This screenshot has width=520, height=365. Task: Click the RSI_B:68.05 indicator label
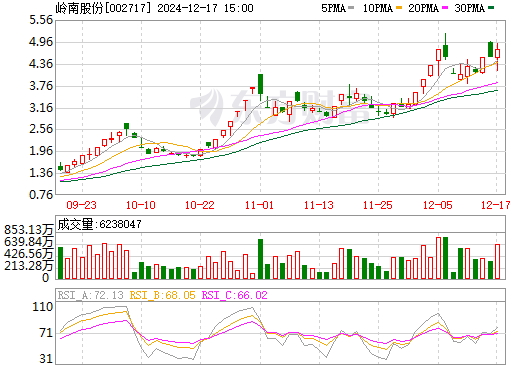[x=162, y=295]
